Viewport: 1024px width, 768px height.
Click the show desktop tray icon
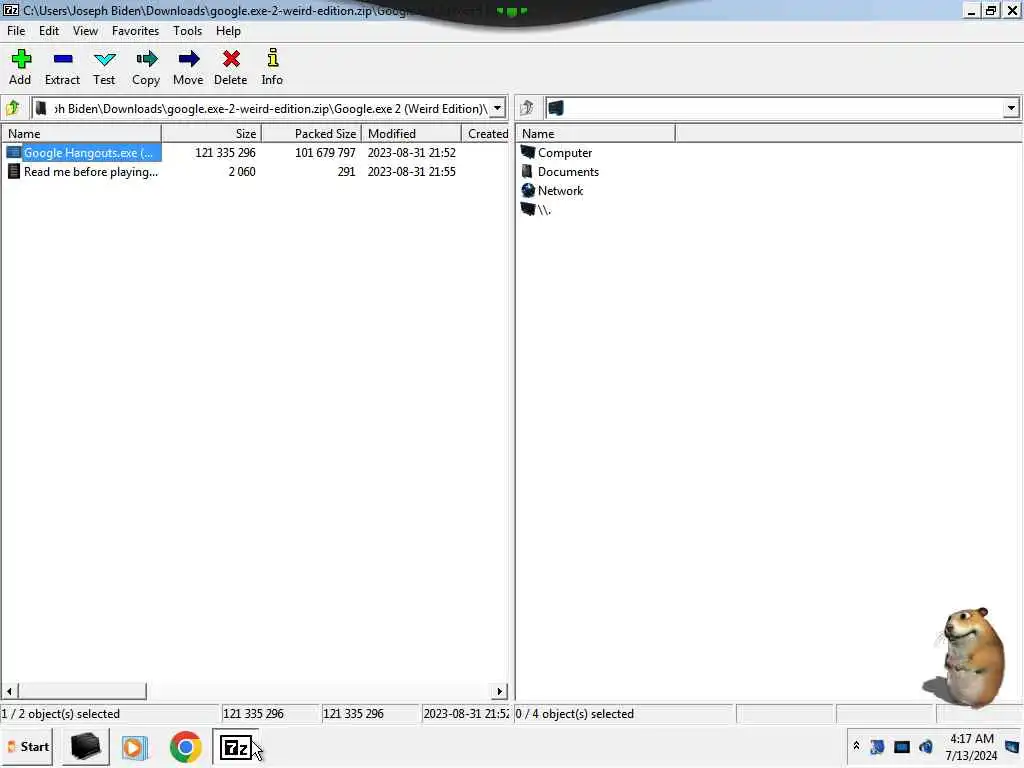coord(1012,746)
